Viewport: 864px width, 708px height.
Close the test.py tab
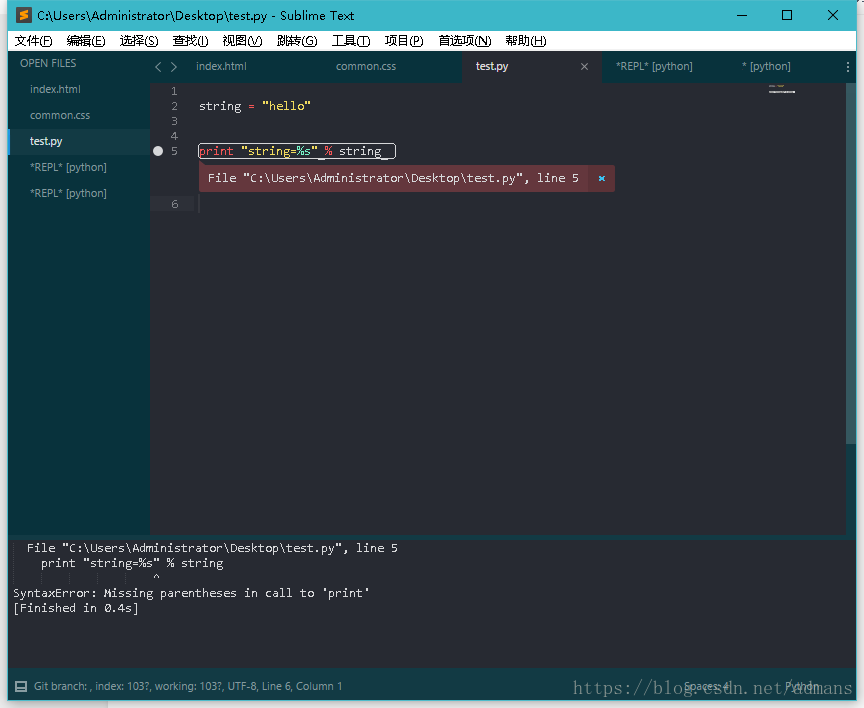point(584,67)
